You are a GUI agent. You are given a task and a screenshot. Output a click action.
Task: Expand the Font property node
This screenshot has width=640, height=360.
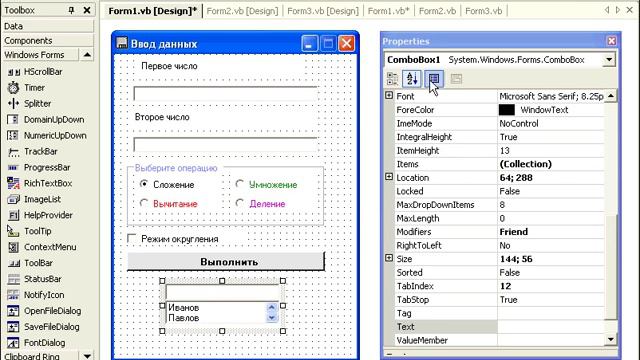coord(389,96)
